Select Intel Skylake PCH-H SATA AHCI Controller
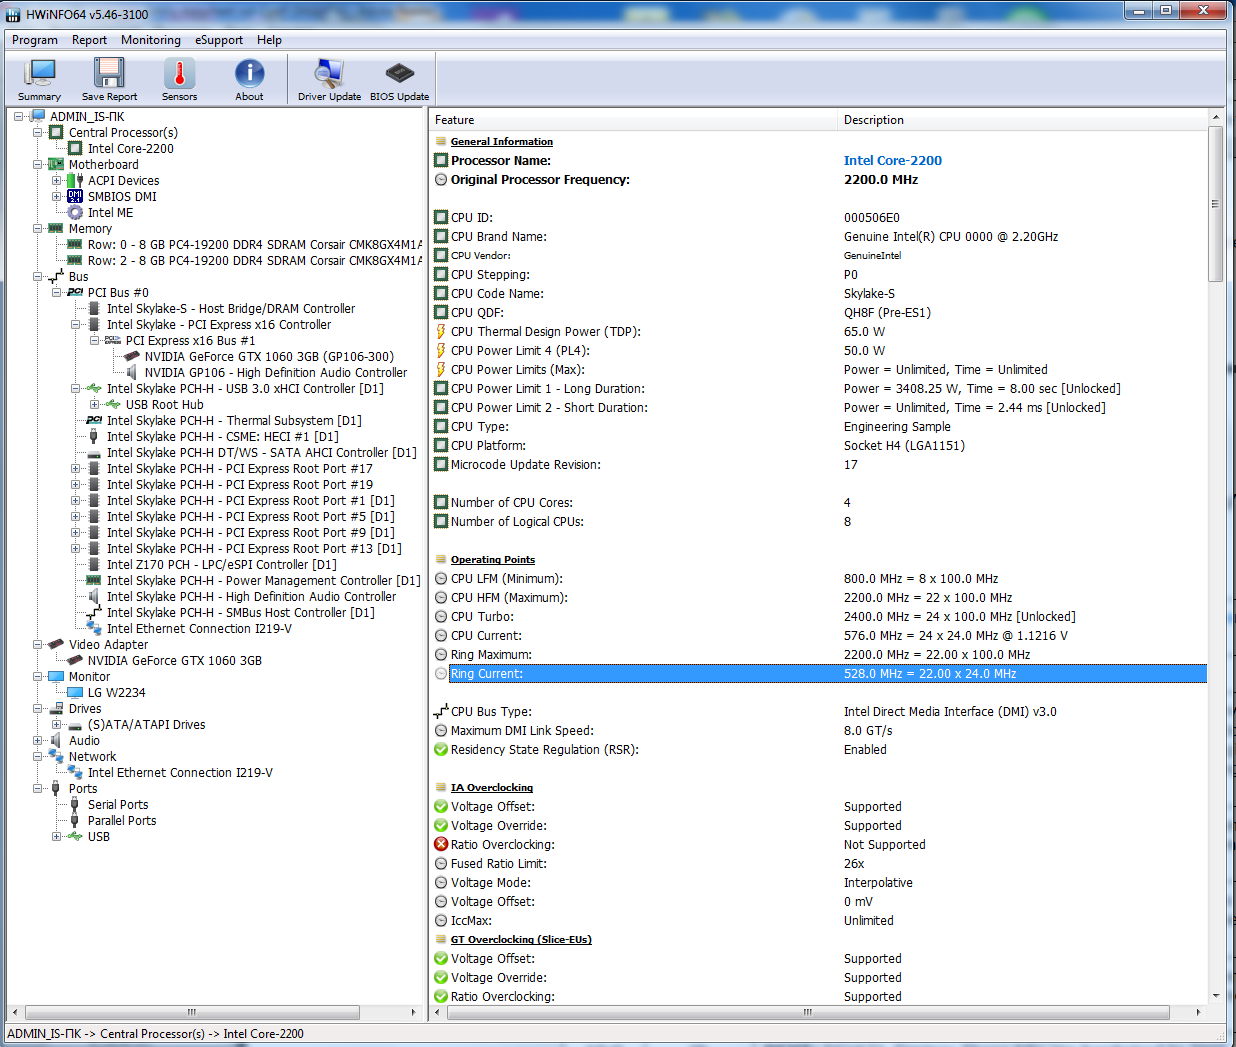This screenshot has width=1236, height=1047. [x=261, y=453]
